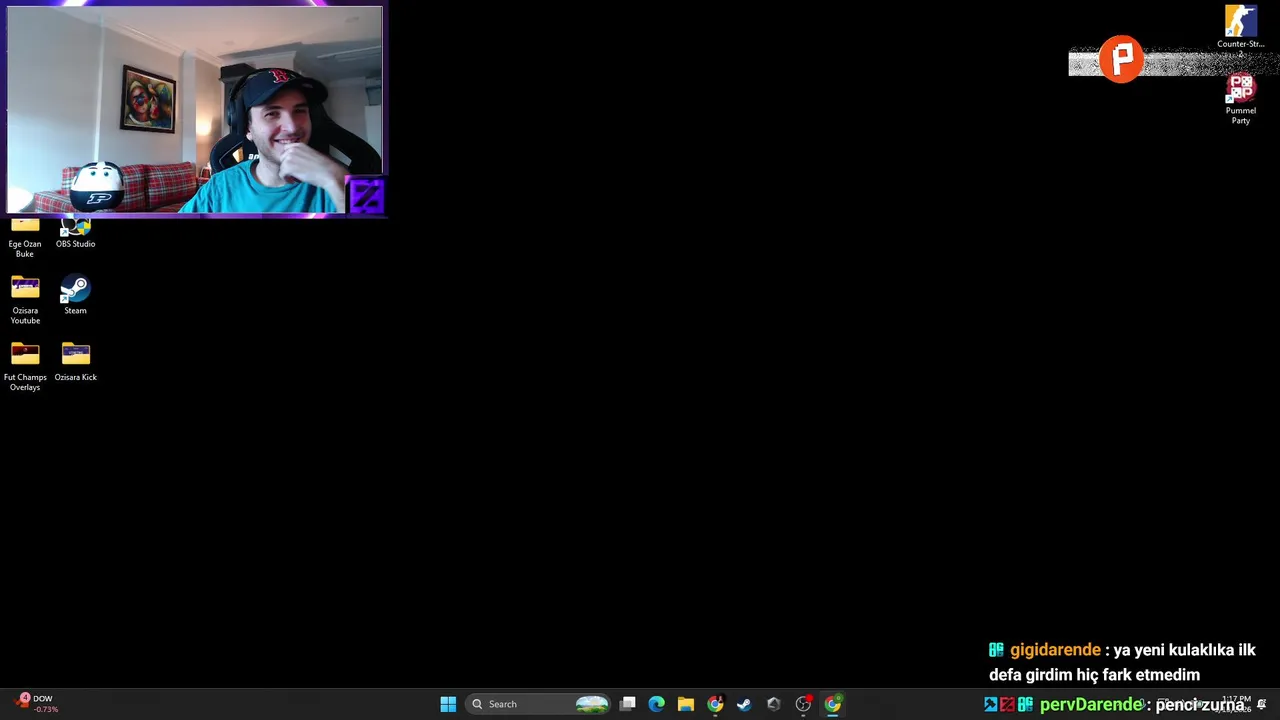Open the DOW stock widget
The width and height of the screenshot is (1280, 720).
35,704
